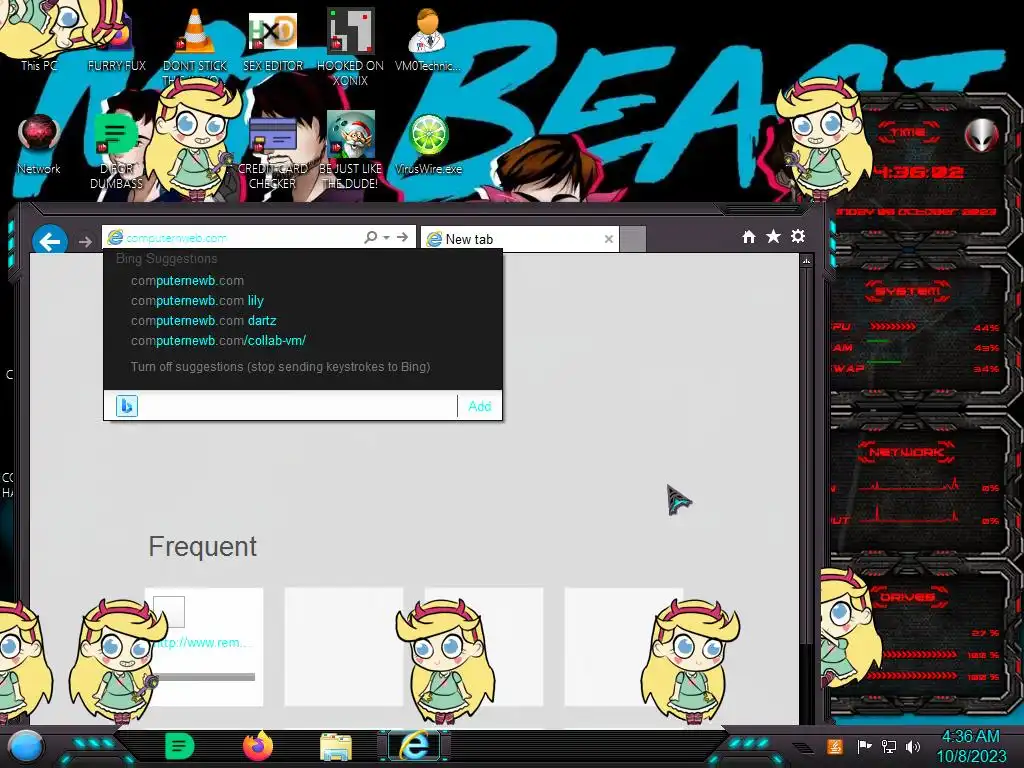Open the VM0Technic desktop icon
1024x768 pixels.
click(428, 39)
